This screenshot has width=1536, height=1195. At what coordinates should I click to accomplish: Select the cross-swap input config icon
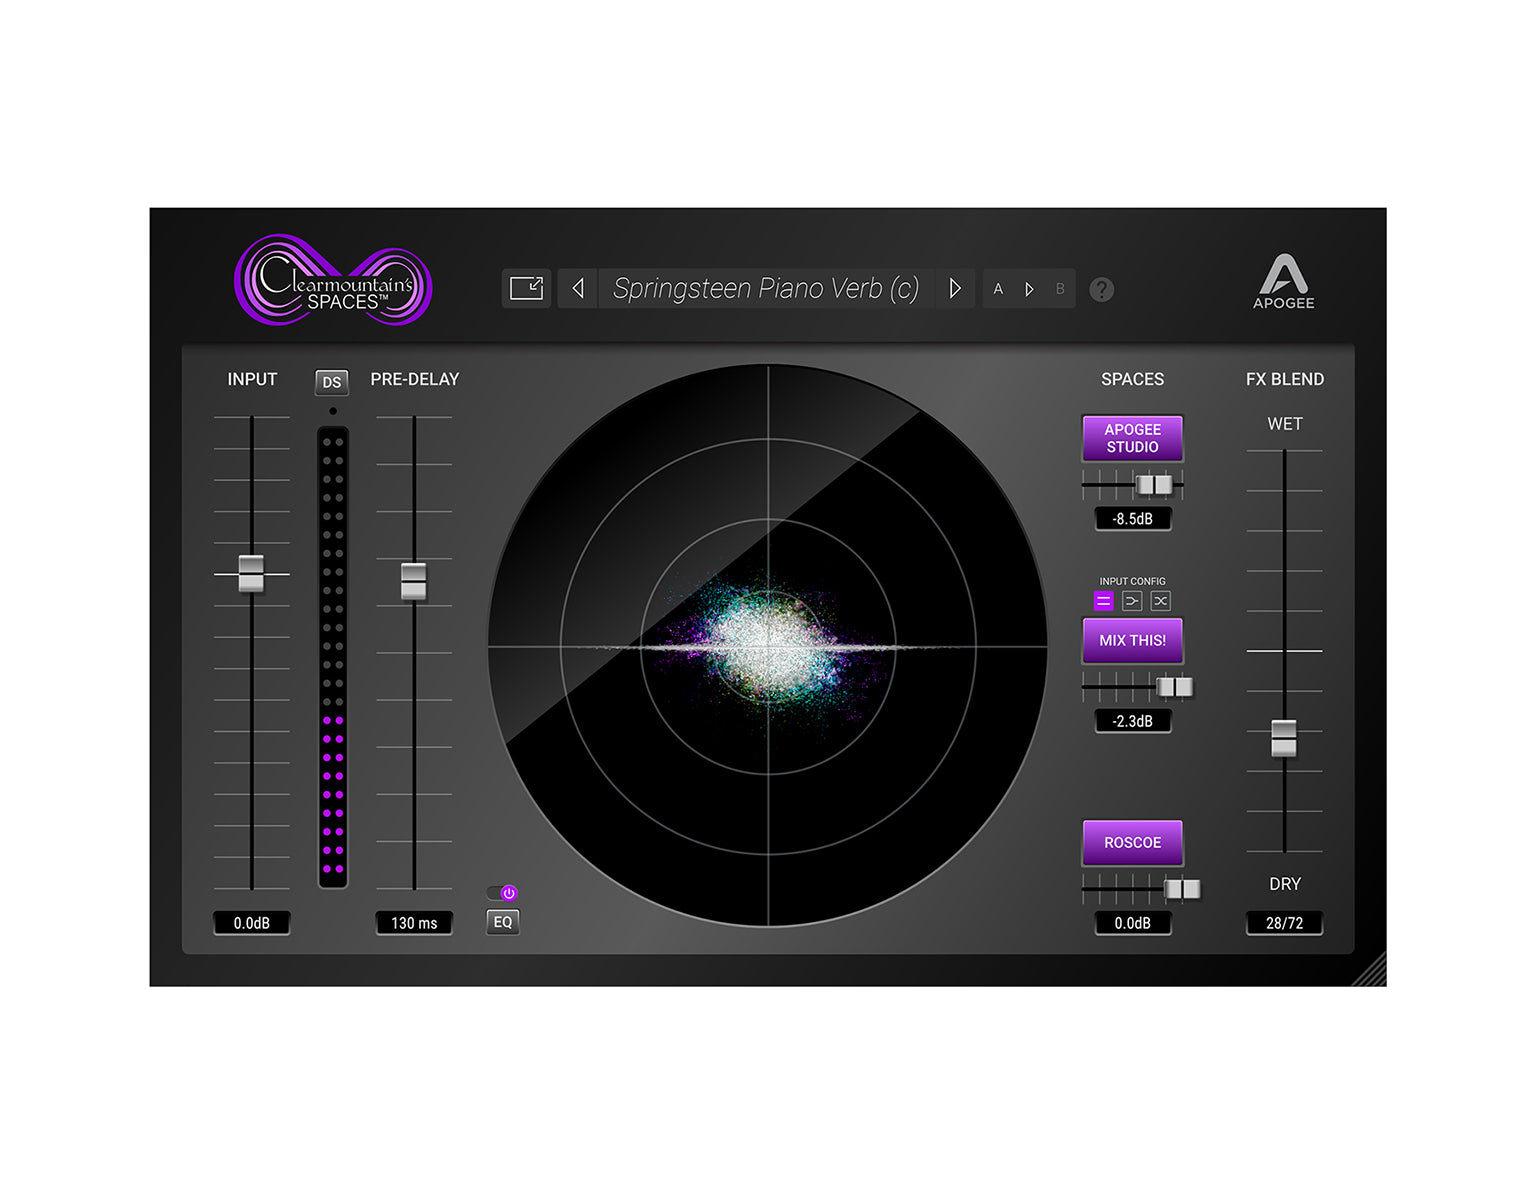(x=1160, y=601)
